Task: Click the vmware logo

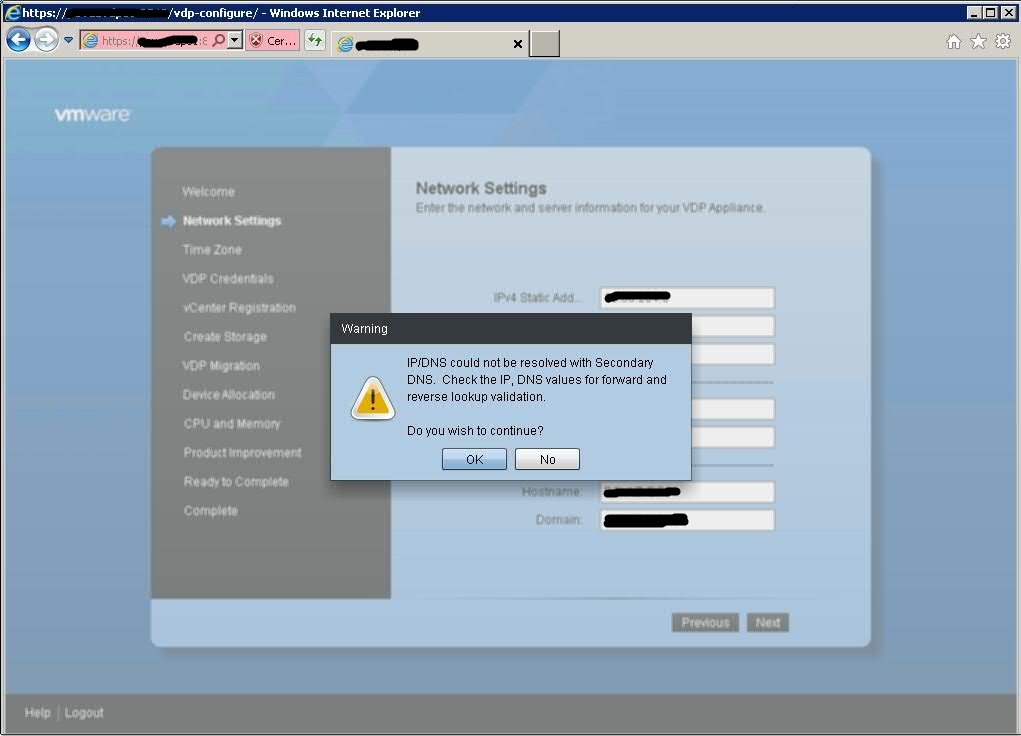Action: (92, 115)
